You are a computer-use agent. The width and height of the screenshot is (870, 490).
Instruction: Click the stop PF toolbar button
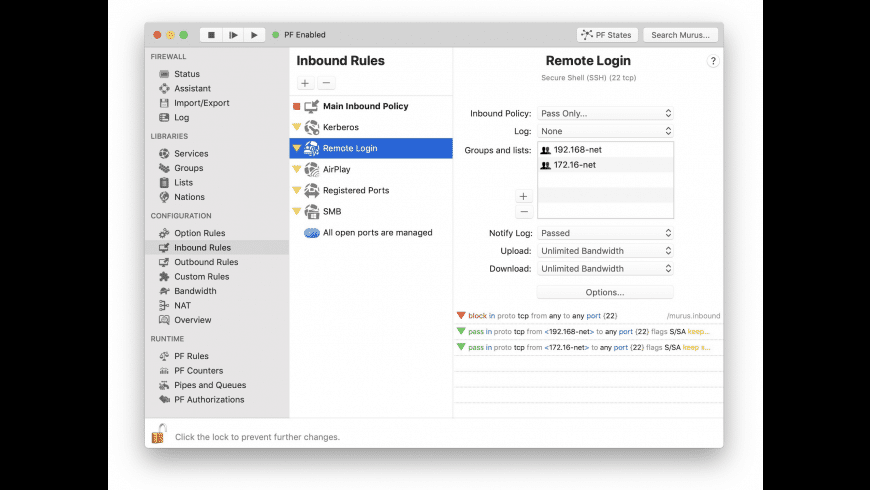pyautogui.click(x=211, y=35)
